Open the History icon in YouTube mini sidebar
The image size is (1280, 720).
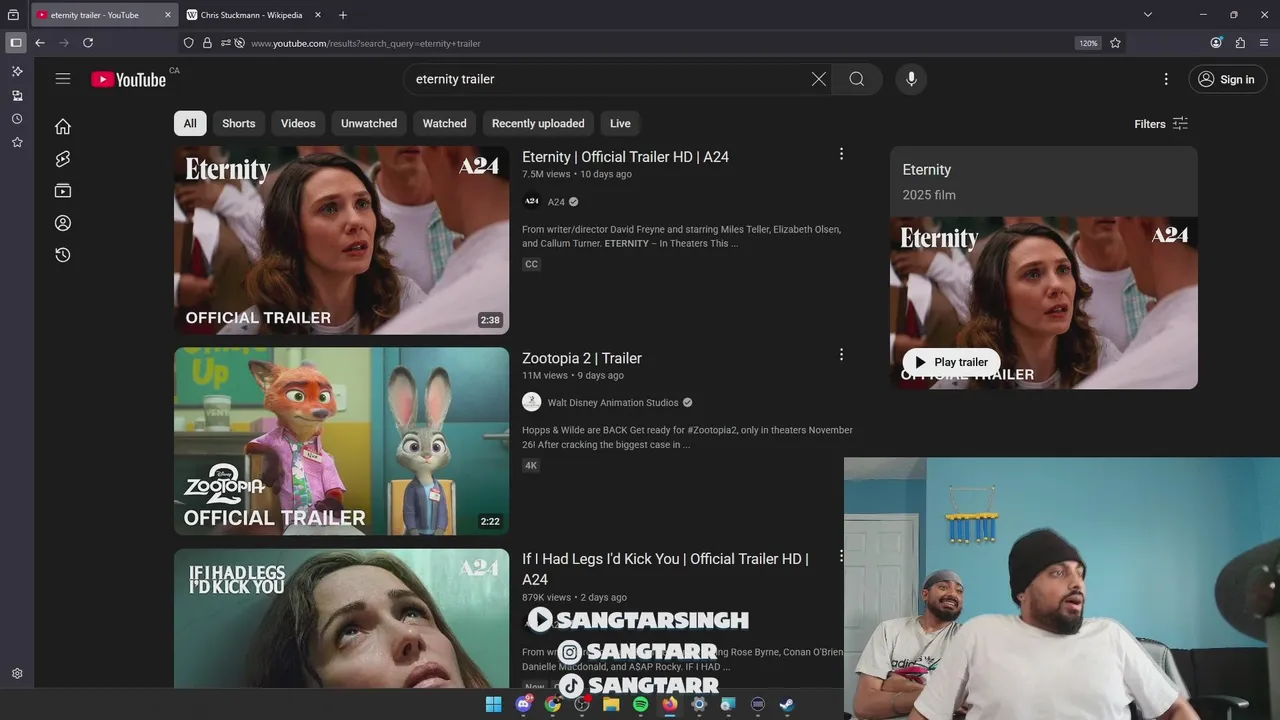(63, 254)
